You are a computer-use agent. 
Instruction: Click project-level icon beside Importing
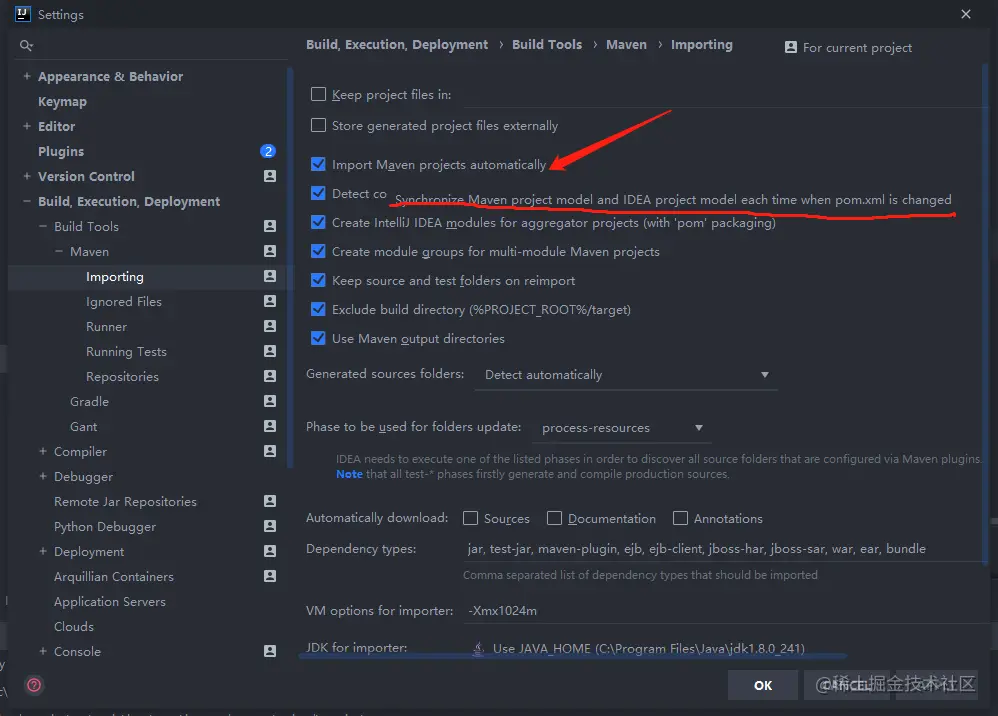[270, 276]
